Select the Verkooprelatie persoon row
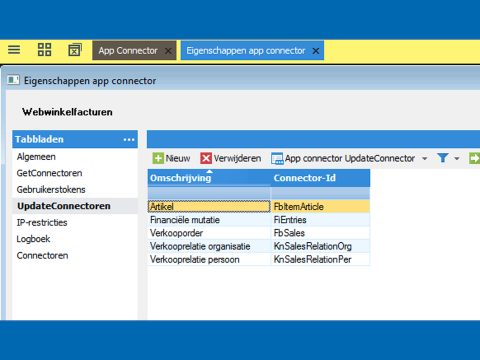 [x=209, y=259]
